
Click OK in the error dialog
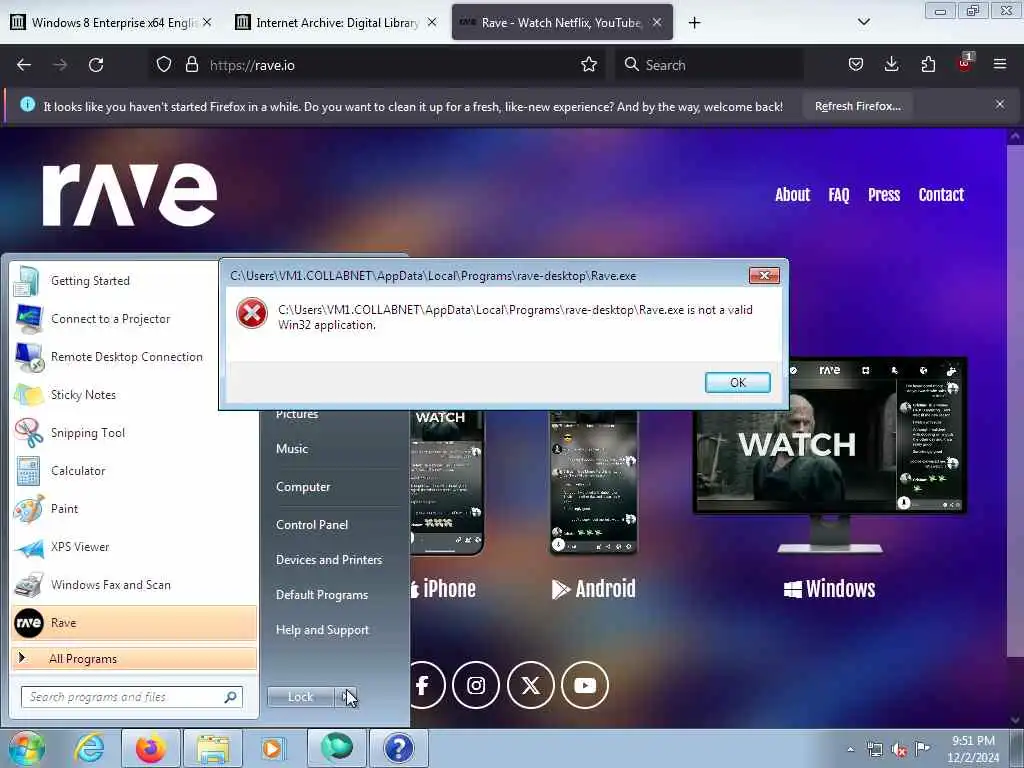tap(737, 382)
